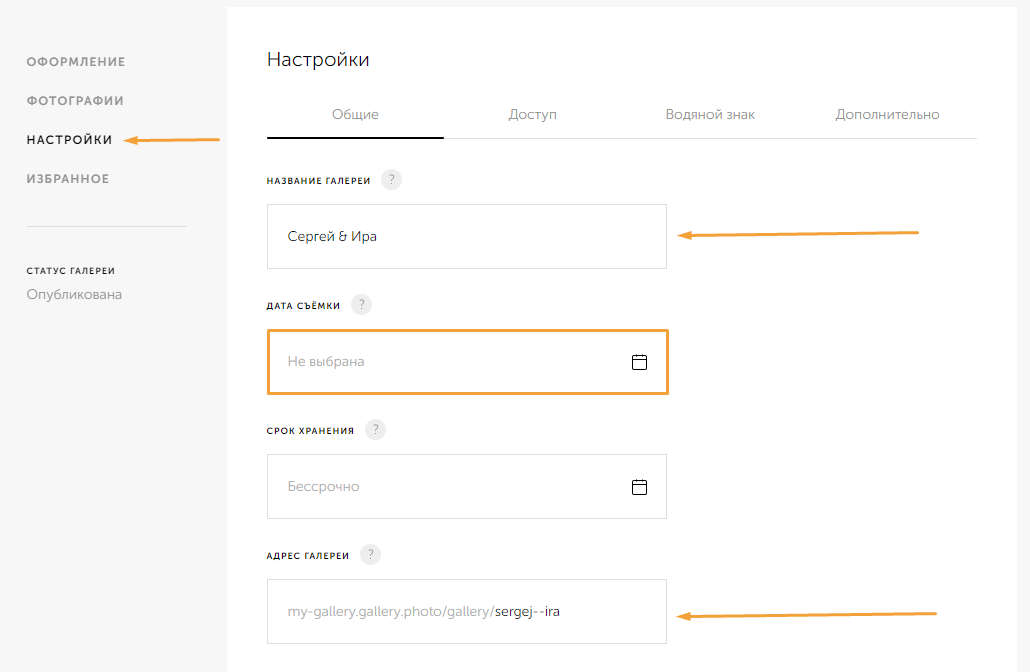Click calendar icon in Дата съёмки field

[639, 362]
